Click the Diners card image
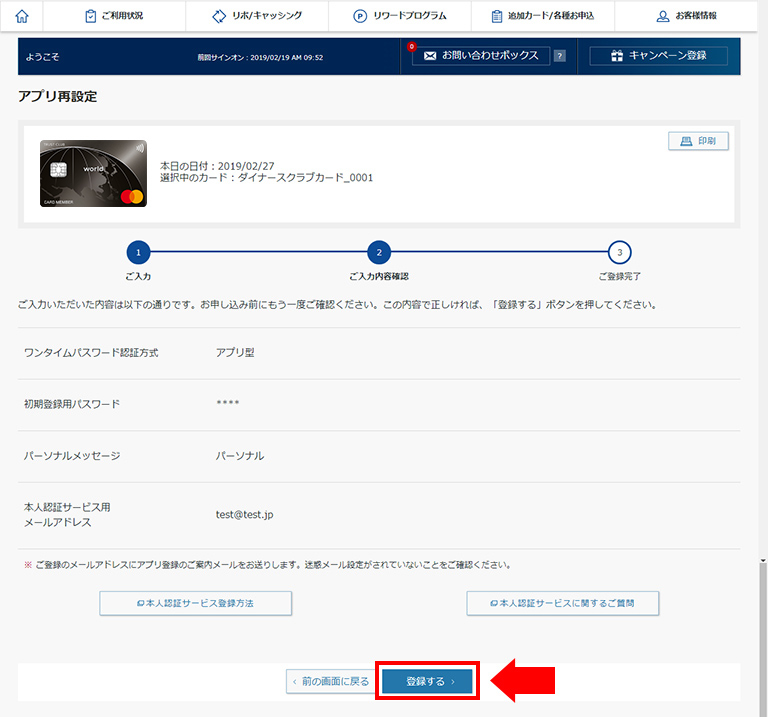768x717 pixels. coord(93,173)
